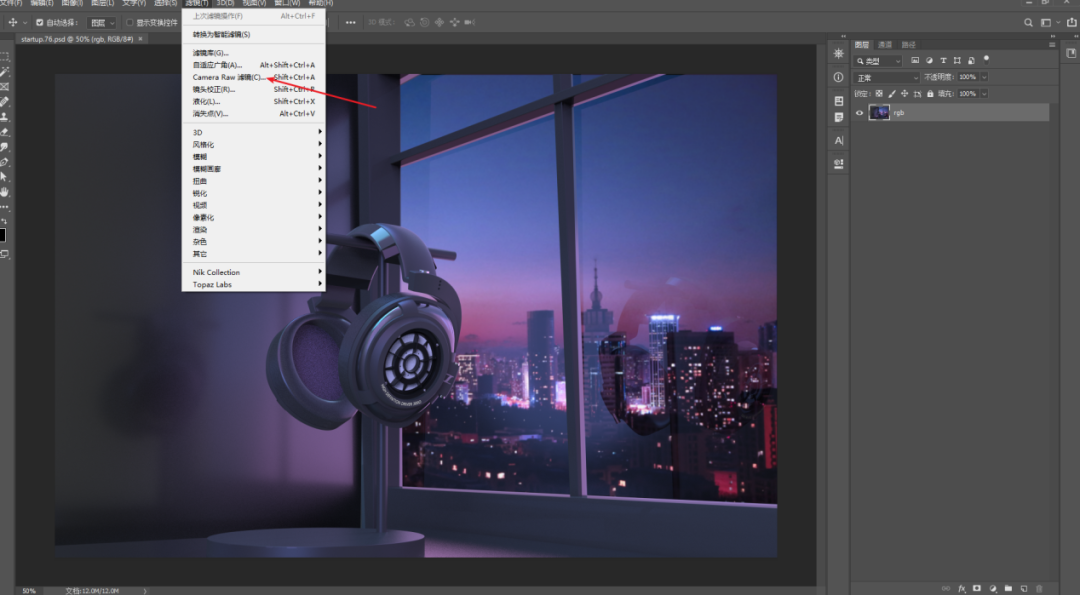1080x595 pixels.
Task: Click the foreground color swatch
Action: tap(2, 236)
